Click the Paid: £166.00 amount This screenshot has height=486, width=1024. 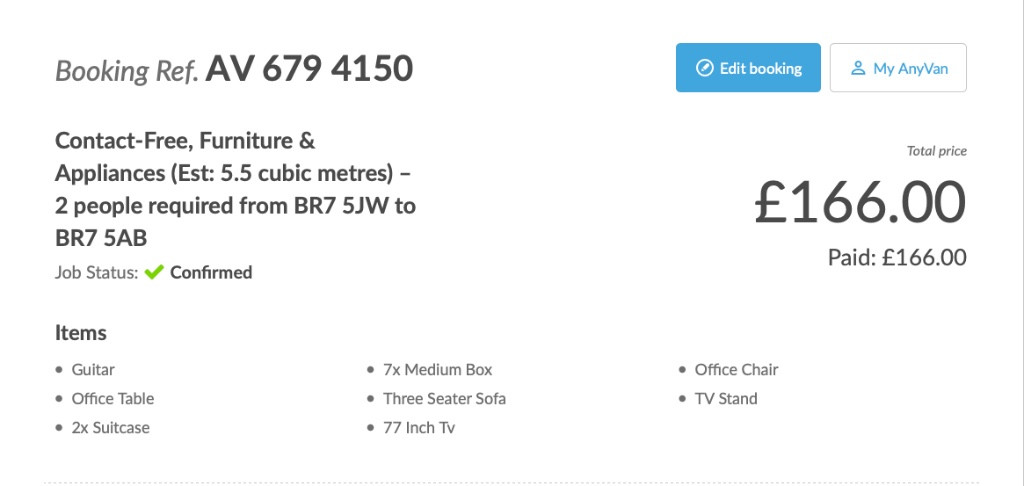point(897,257)
